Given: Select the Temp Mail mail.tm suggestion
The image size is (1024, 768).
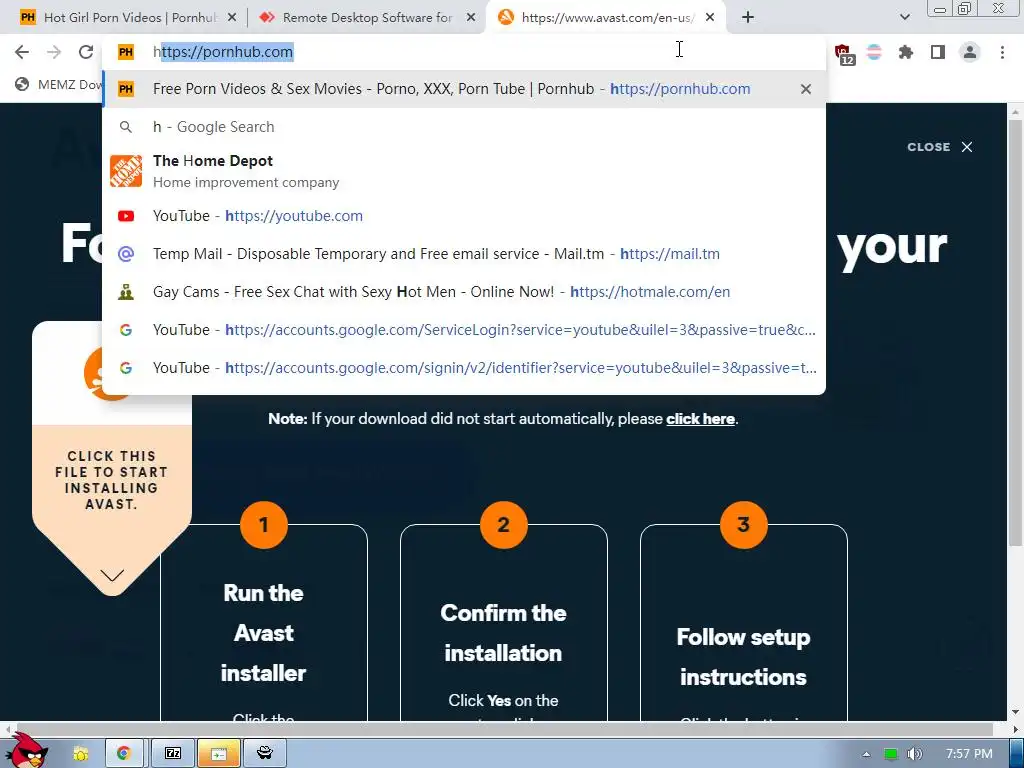Looking at the screenshot, I should click(464, 254).
